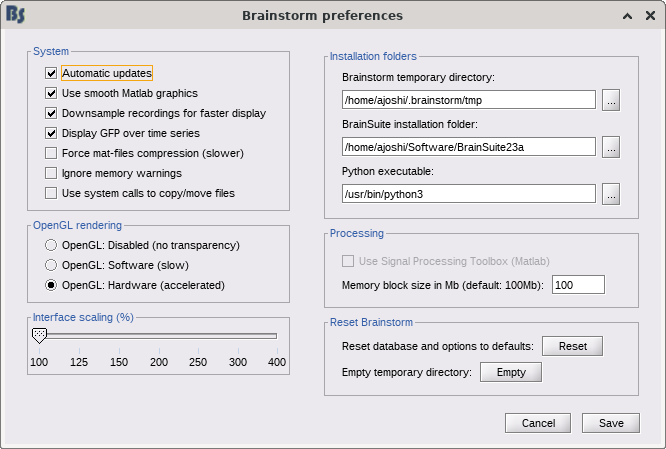Enable Force mat-files compression option
The width and height of the screenshot is (666, 449).
click(x=51, y=153)
